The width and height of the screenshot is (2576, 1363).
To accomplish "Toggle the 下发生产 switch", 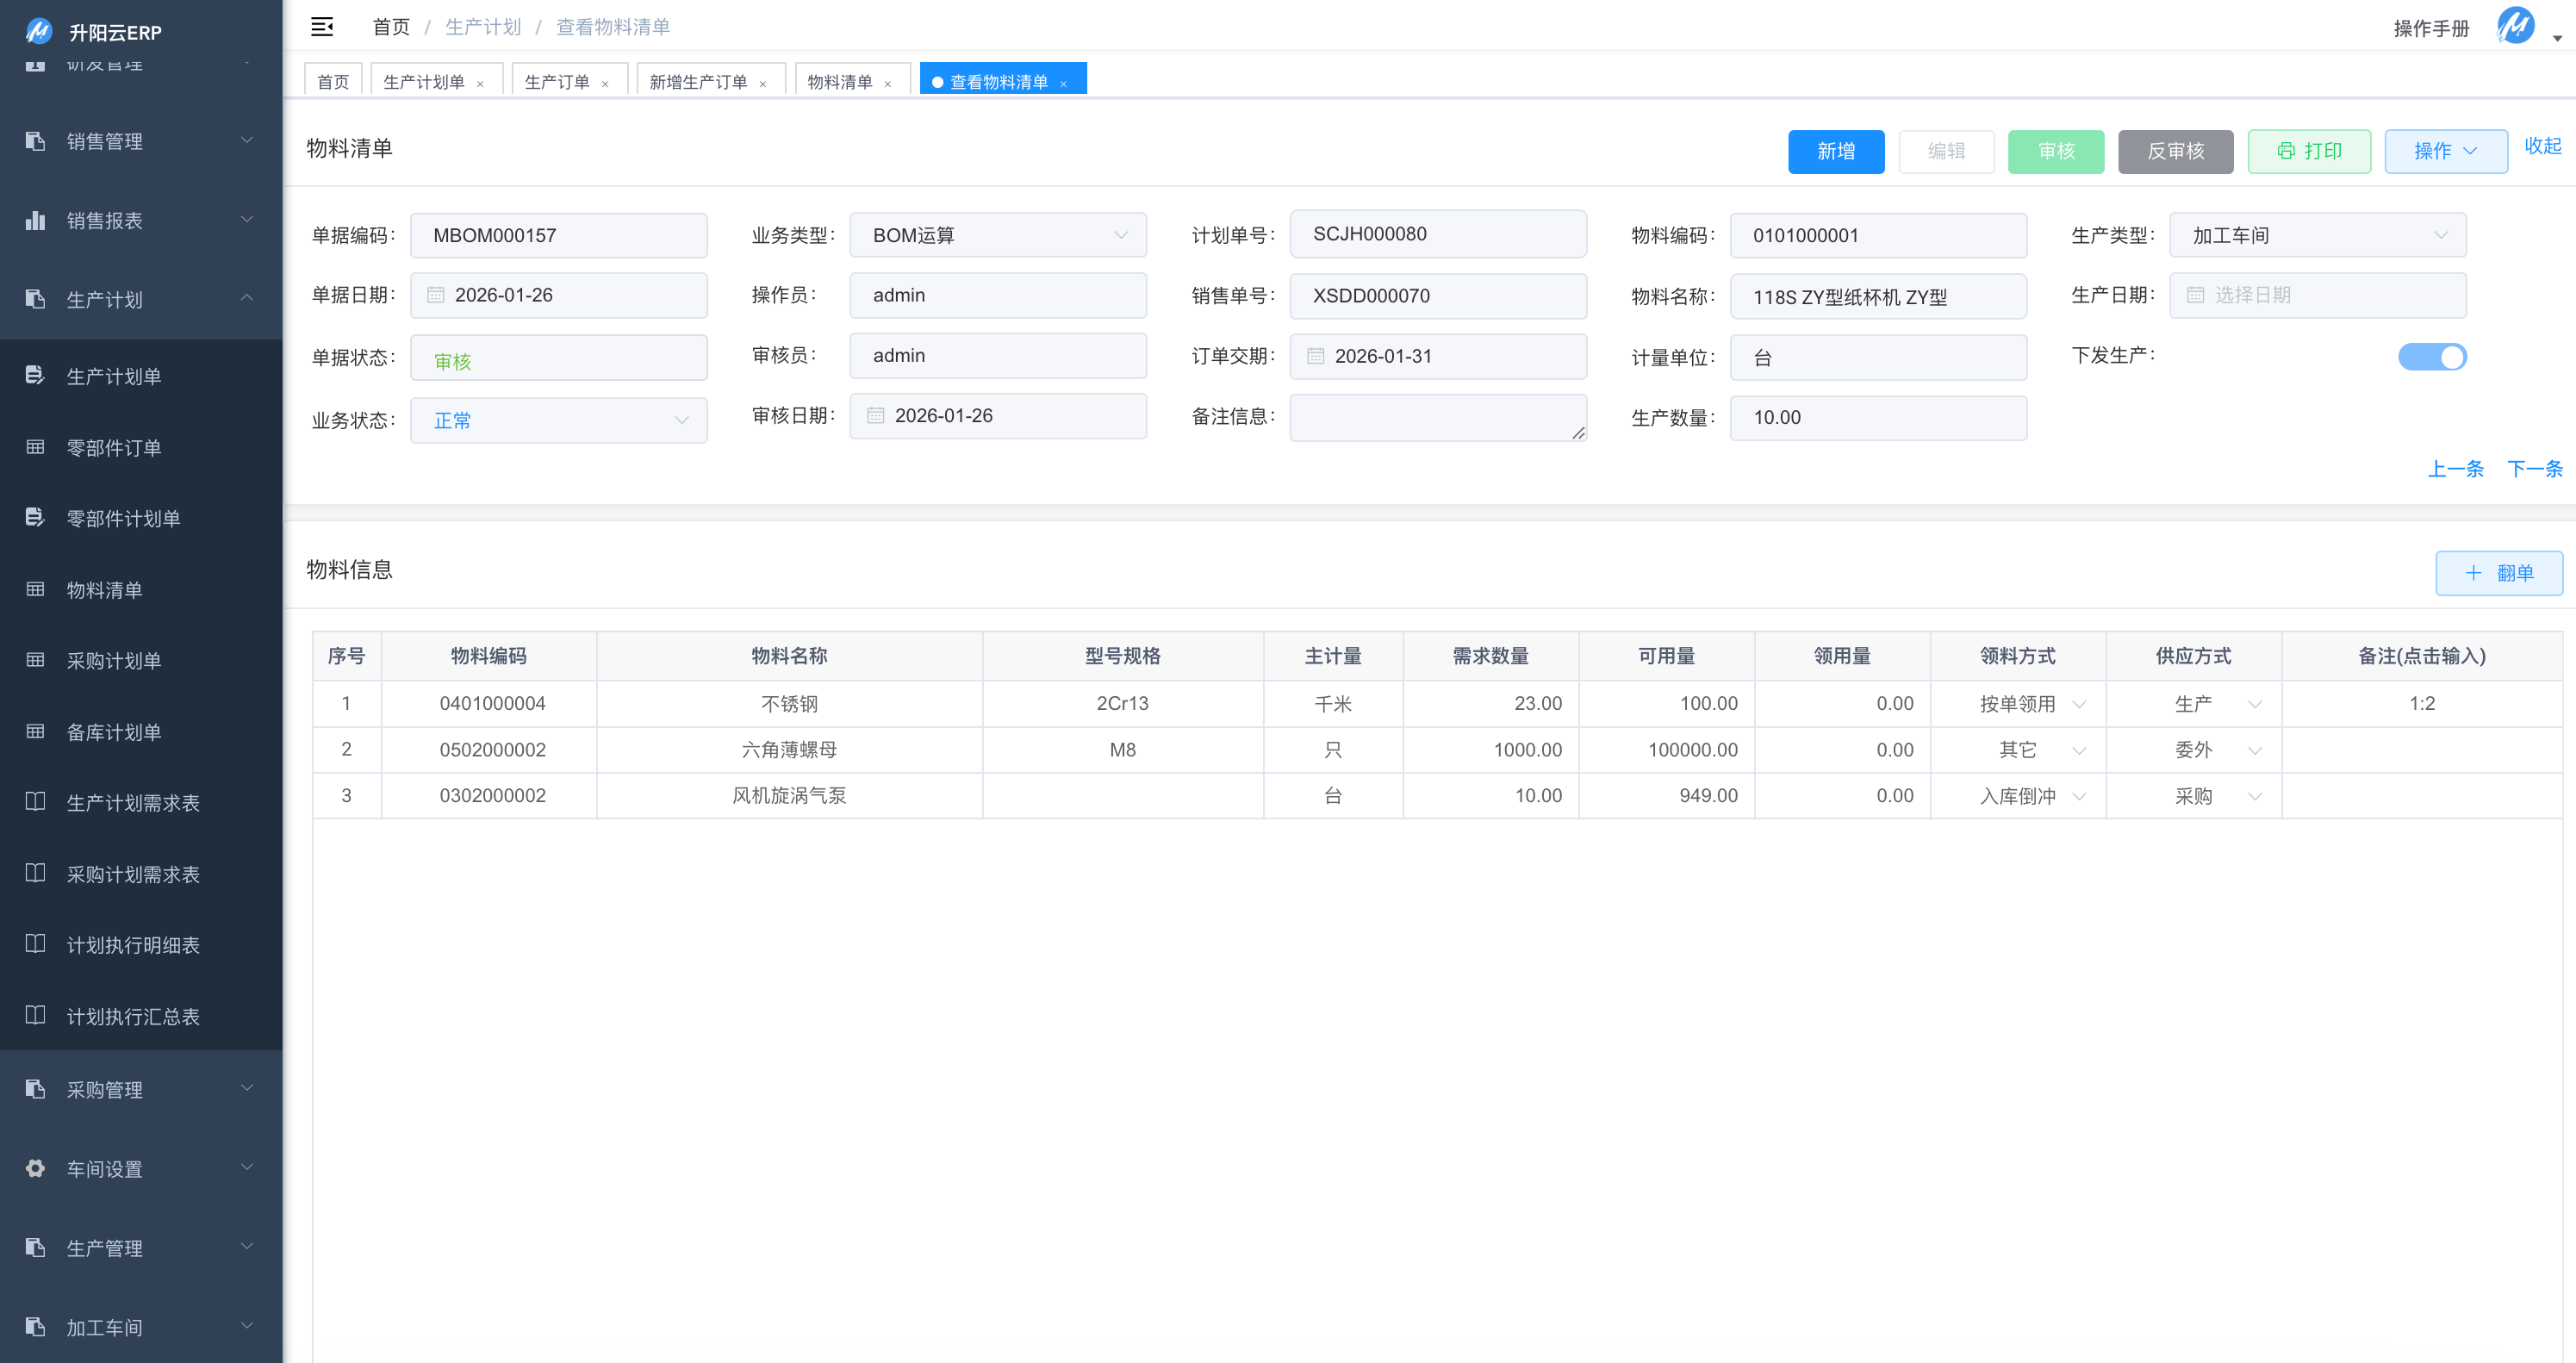I will click(x=2431, y=357).
